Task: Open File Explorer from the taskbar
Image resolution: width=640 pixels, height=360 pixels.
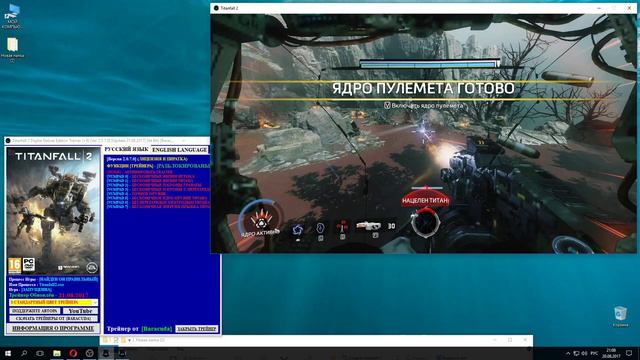Action: 57,353
